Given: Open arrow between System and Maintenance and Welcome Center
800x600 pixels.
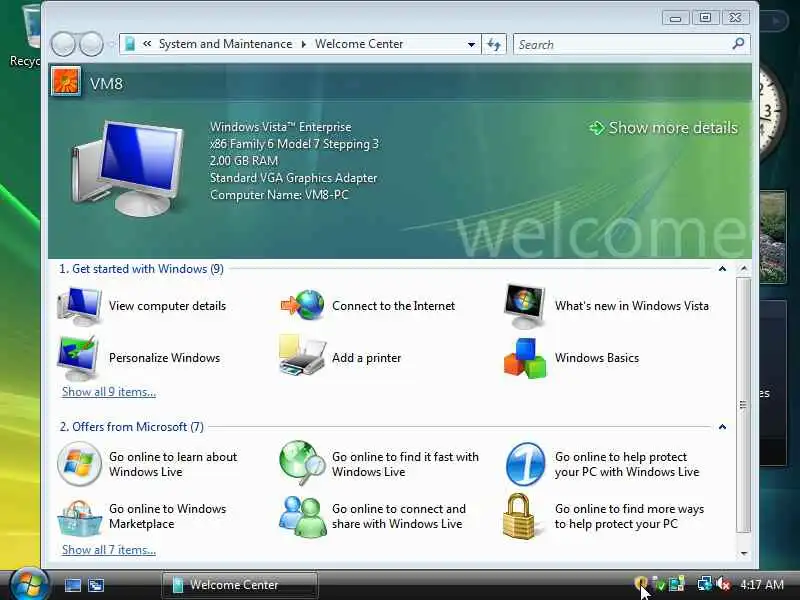Looking at the screenshot, I should point(304,44).
